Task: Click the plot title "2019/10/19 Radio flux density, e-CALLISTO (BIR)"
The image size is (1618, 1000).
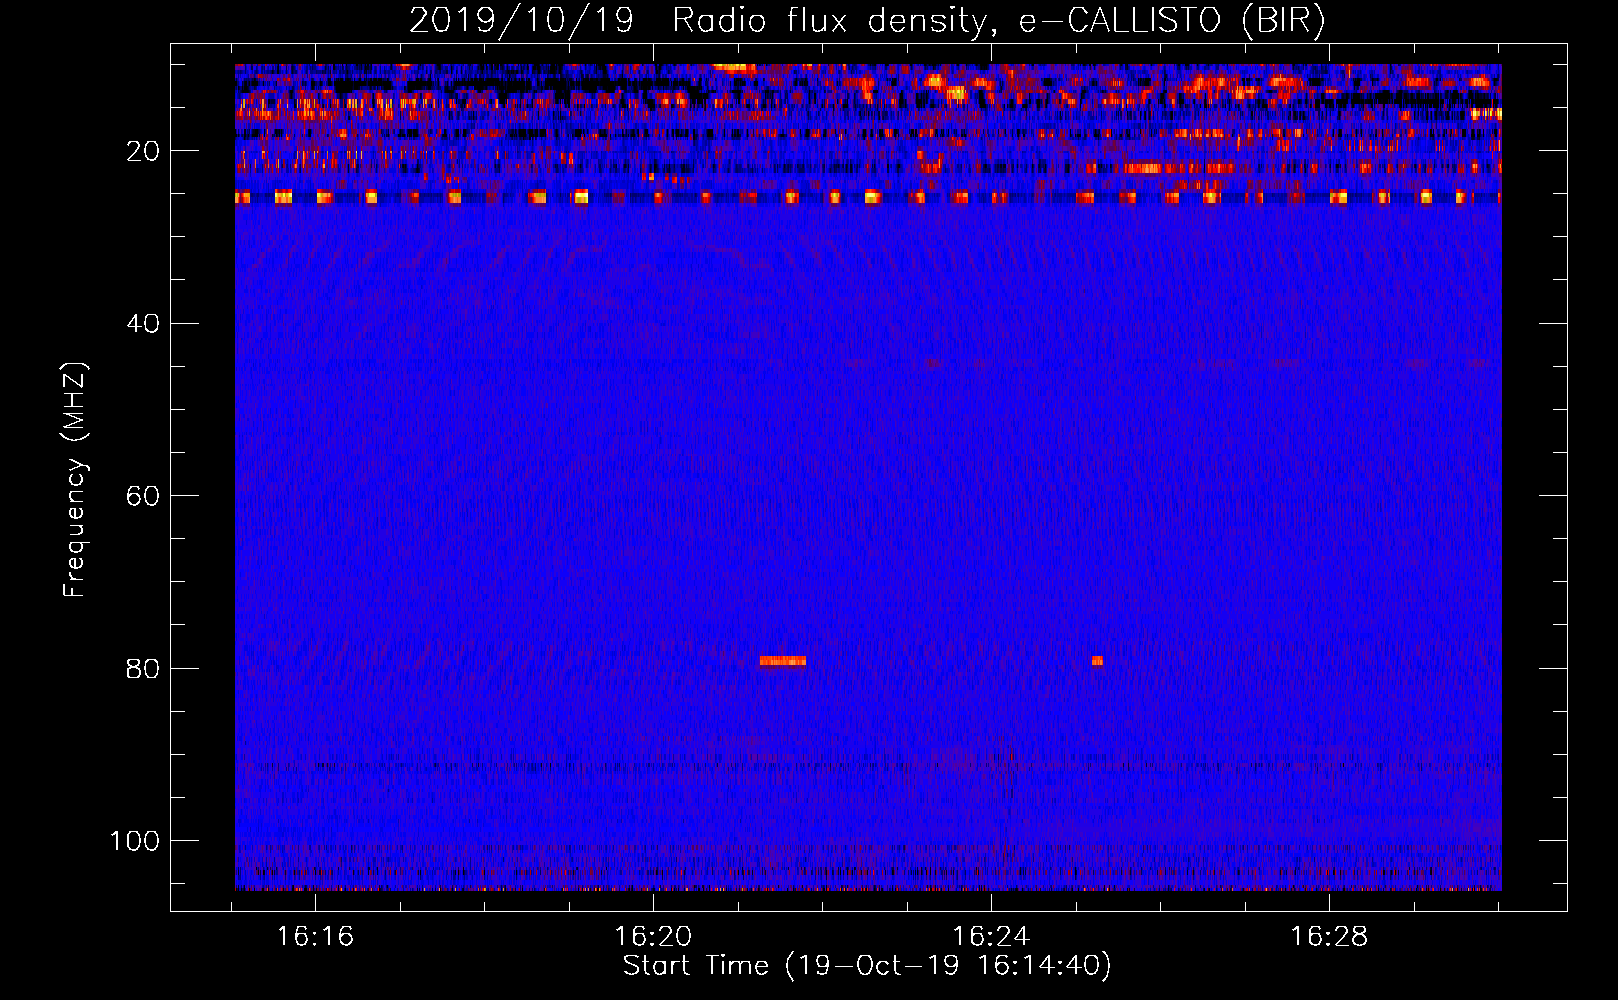Action: [x=867, y=20]
